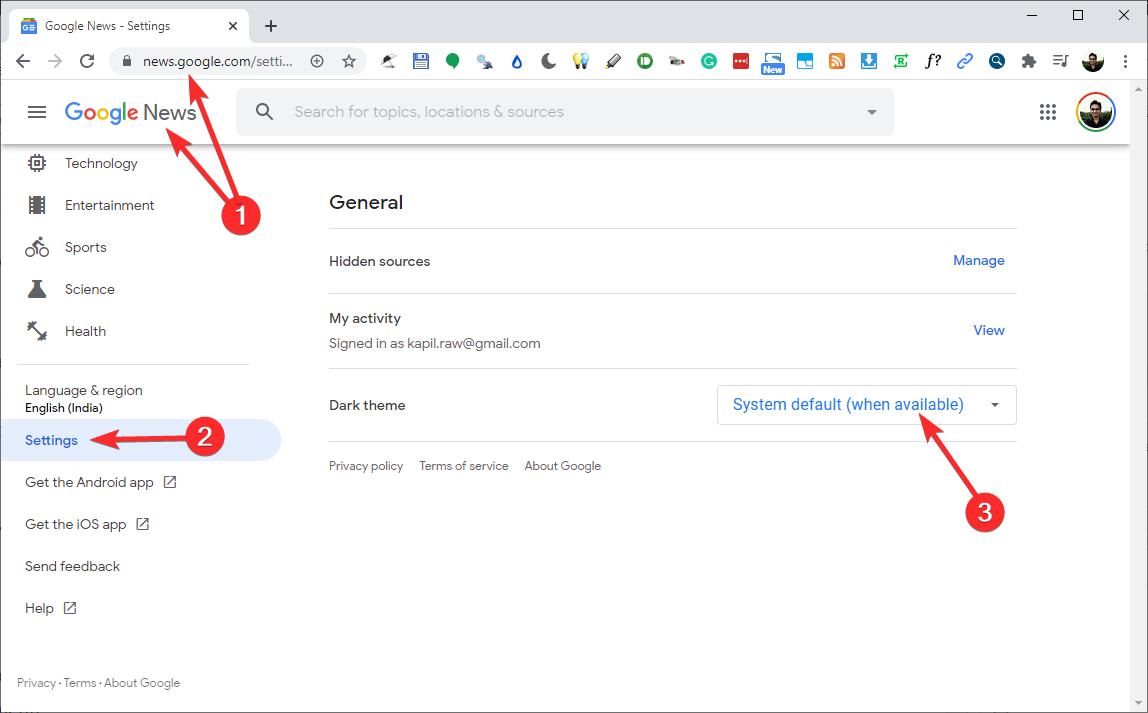The height and width of the screenshot is (713, 1148).
Task: Open the Google apps grid
Action: [x=1048, y=112]
